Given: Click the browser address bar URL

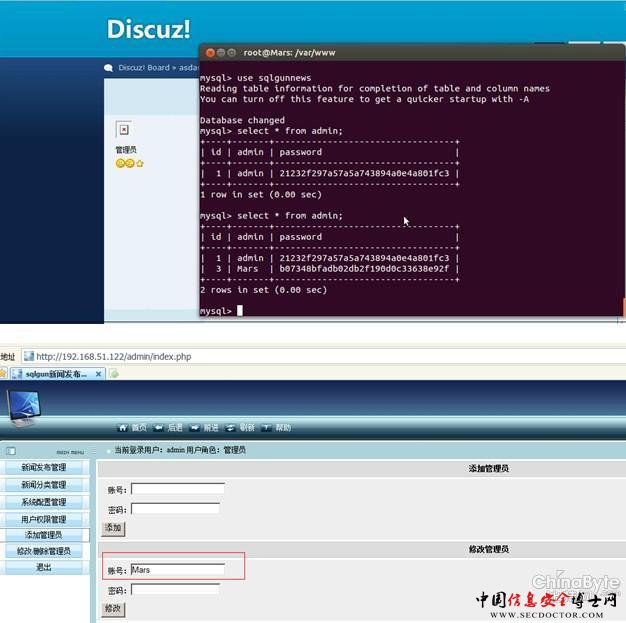Looking at the screenshot, I should [114, 357].
